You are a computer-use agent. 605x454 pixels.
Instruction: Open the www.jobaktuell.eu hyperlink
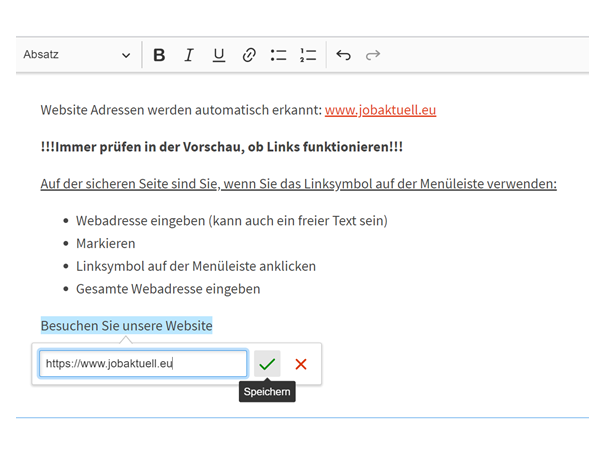point(380,110)
